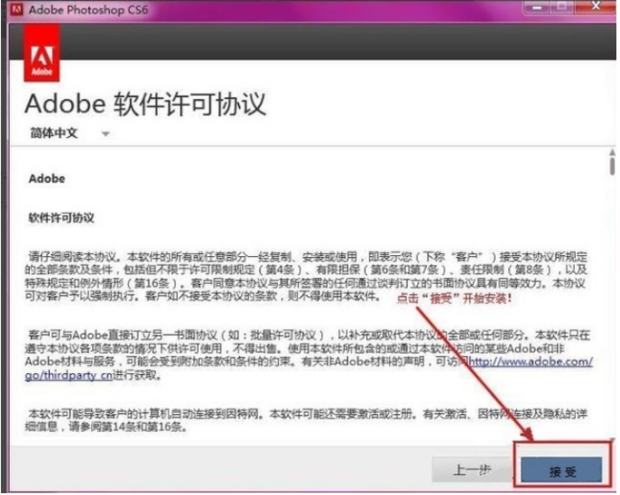Viewport: 620px width, 495px height.
Task: Click the paragraph starting 请仔细阅读本协议
Action: [x=306, y=276]
